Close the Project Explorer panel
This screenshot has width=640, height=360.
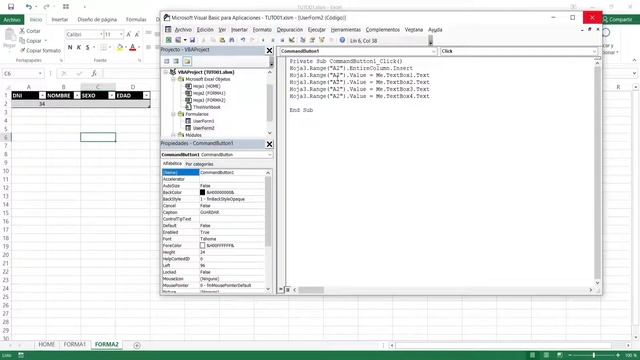(269, 51)
